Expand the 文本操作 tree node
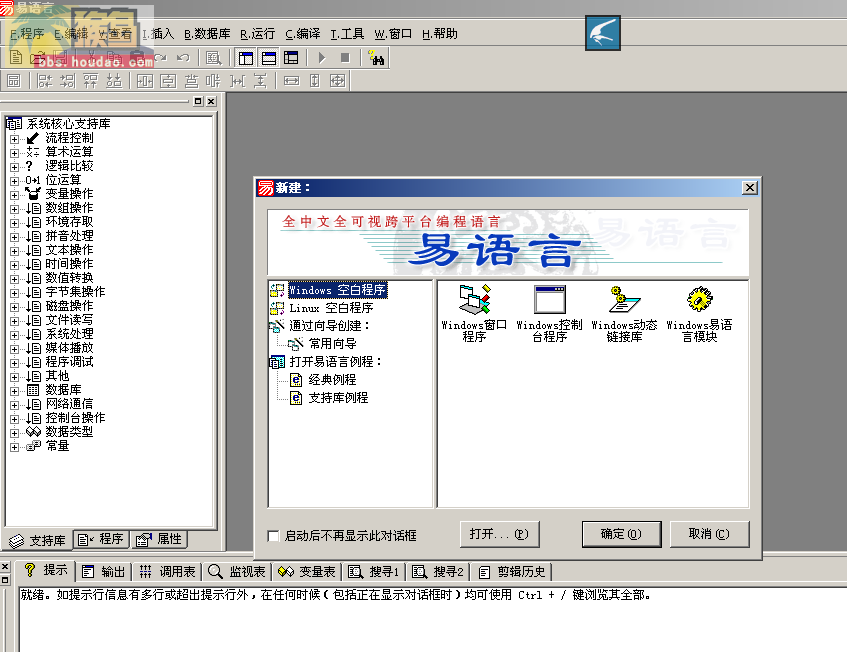 point(15,251)
